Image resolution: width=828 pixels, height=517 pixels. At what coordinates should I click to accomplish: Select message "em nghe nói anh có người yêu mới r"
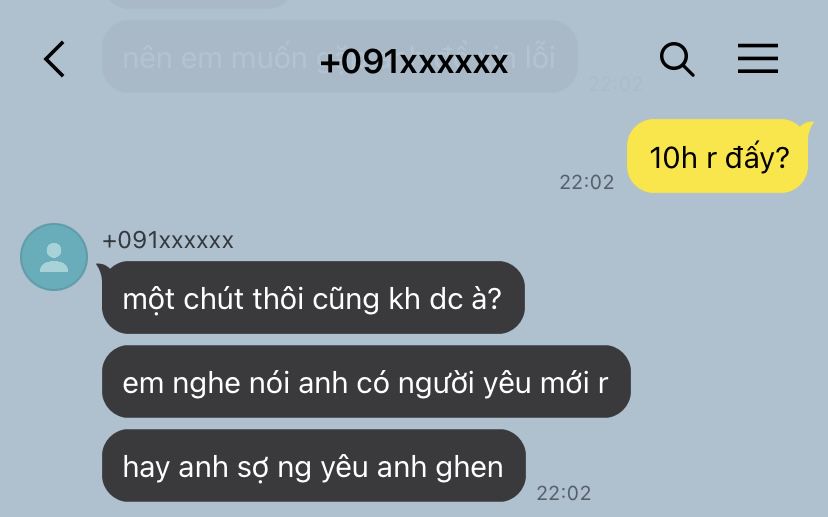point(366,382)
